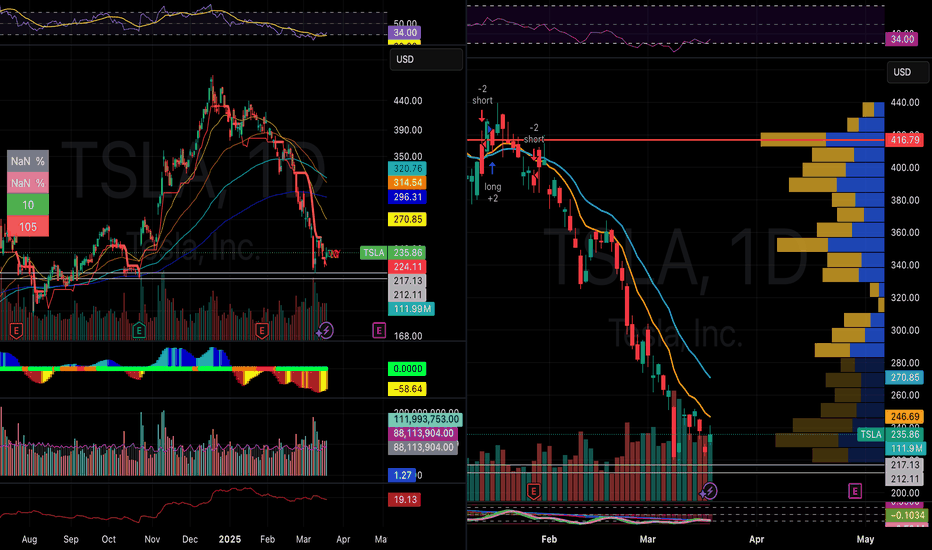This screenshot has height=550, width=932.
Task: Click the purple 34.00 RSI label, left chart
Action: pyautogui.click(x=404, y=33)
